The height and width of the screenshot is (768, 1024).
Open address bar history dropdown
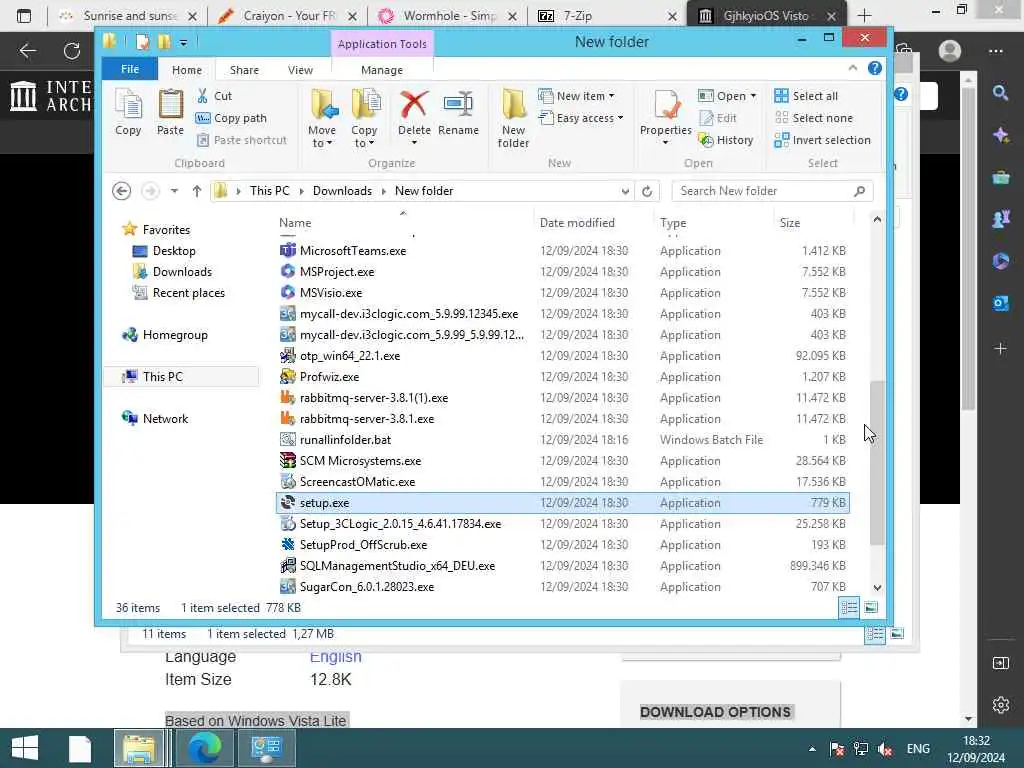pos(625,191)
